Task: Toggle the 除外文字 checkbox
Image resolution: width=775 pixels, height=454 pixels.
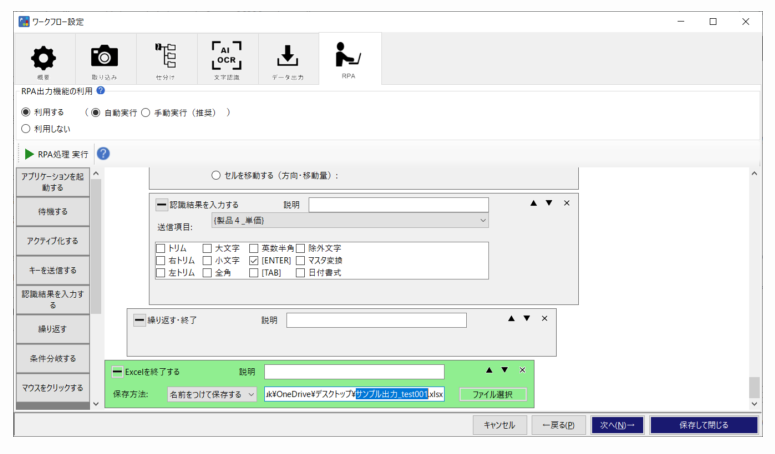Action: click(300, 248)
